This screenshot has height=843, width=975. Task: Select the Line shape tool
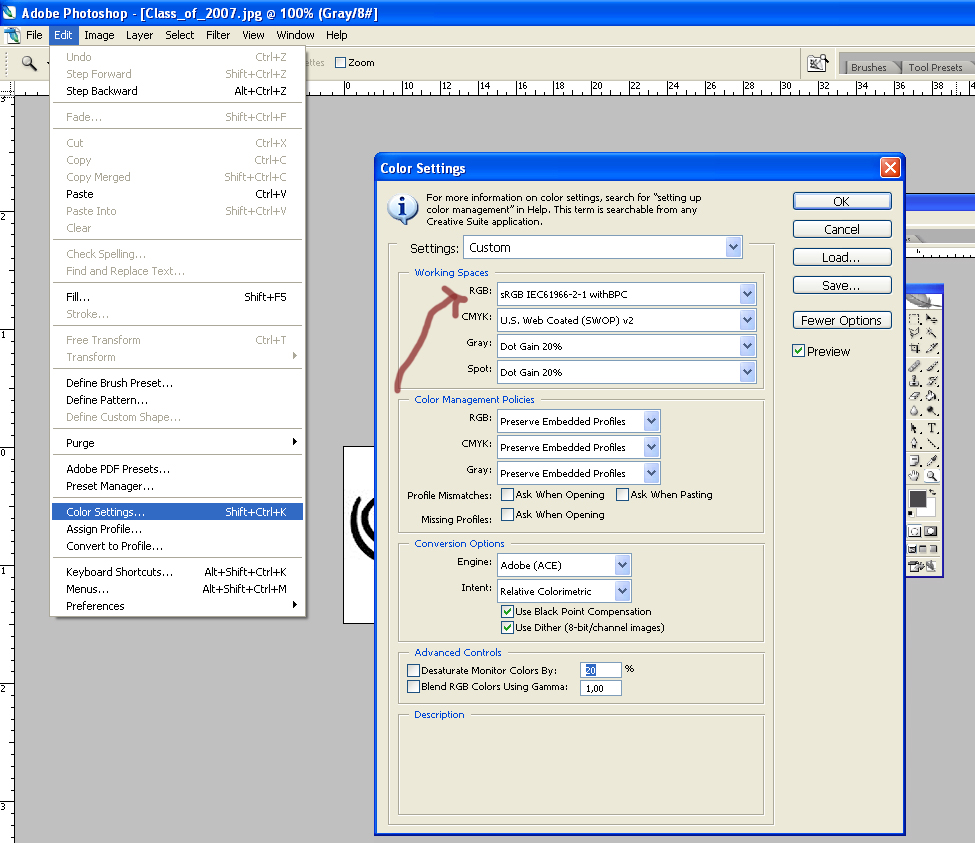click(931, 444)
